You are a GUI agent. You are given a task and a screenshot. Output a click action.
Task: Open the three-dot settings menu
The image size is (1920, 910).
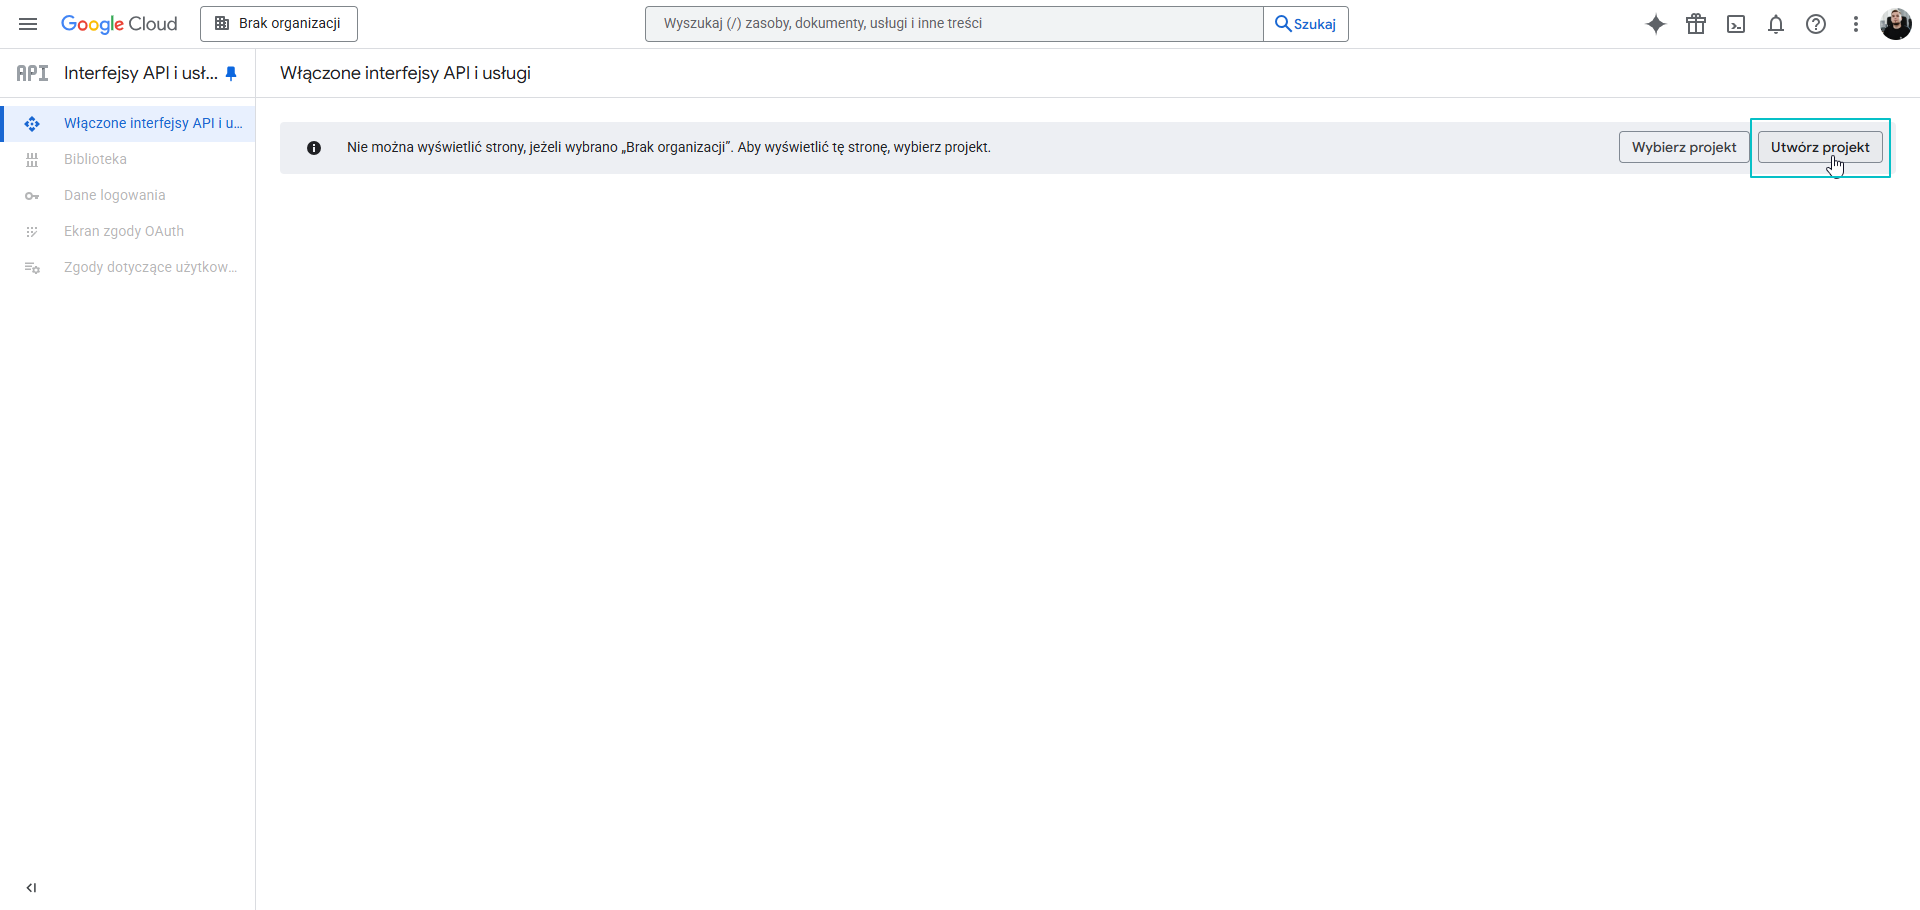click(1856, 24)
